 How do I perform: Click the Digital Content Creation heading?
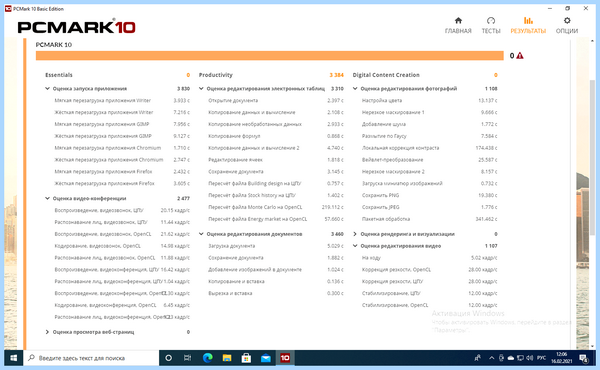[x=386, y=75]
